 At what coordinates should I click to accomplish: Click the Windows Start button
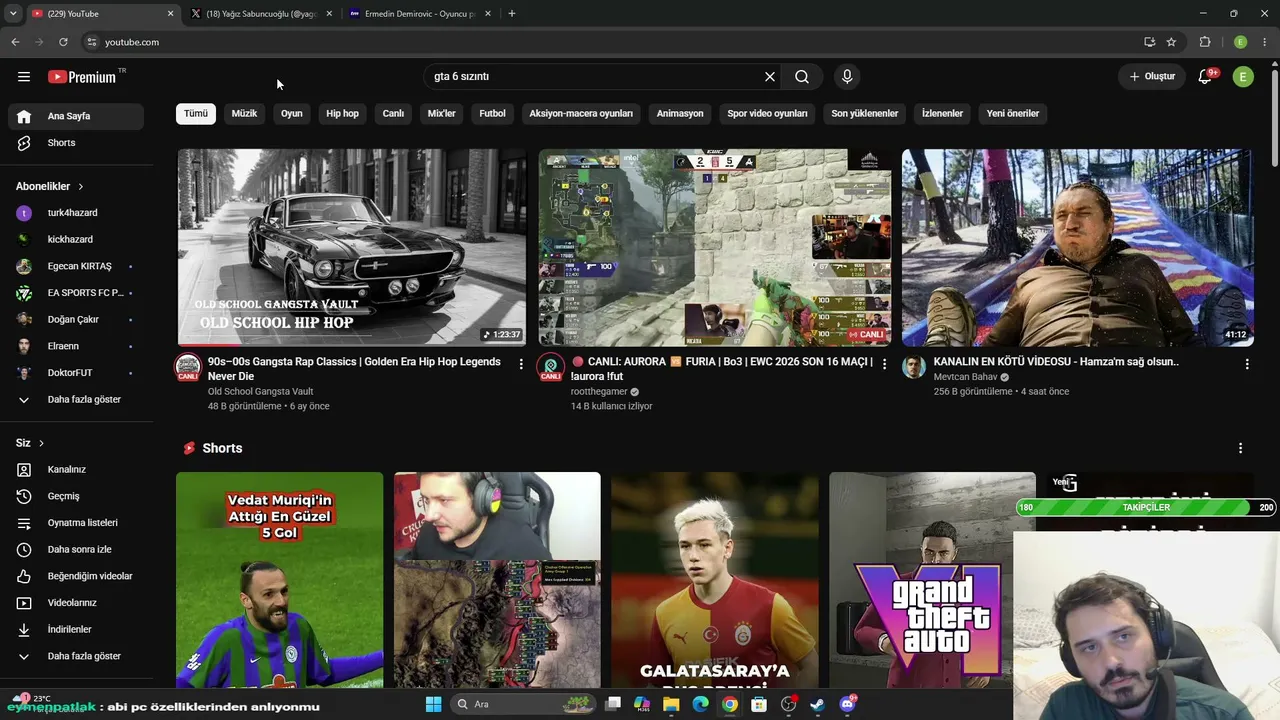tap(433, 704)
